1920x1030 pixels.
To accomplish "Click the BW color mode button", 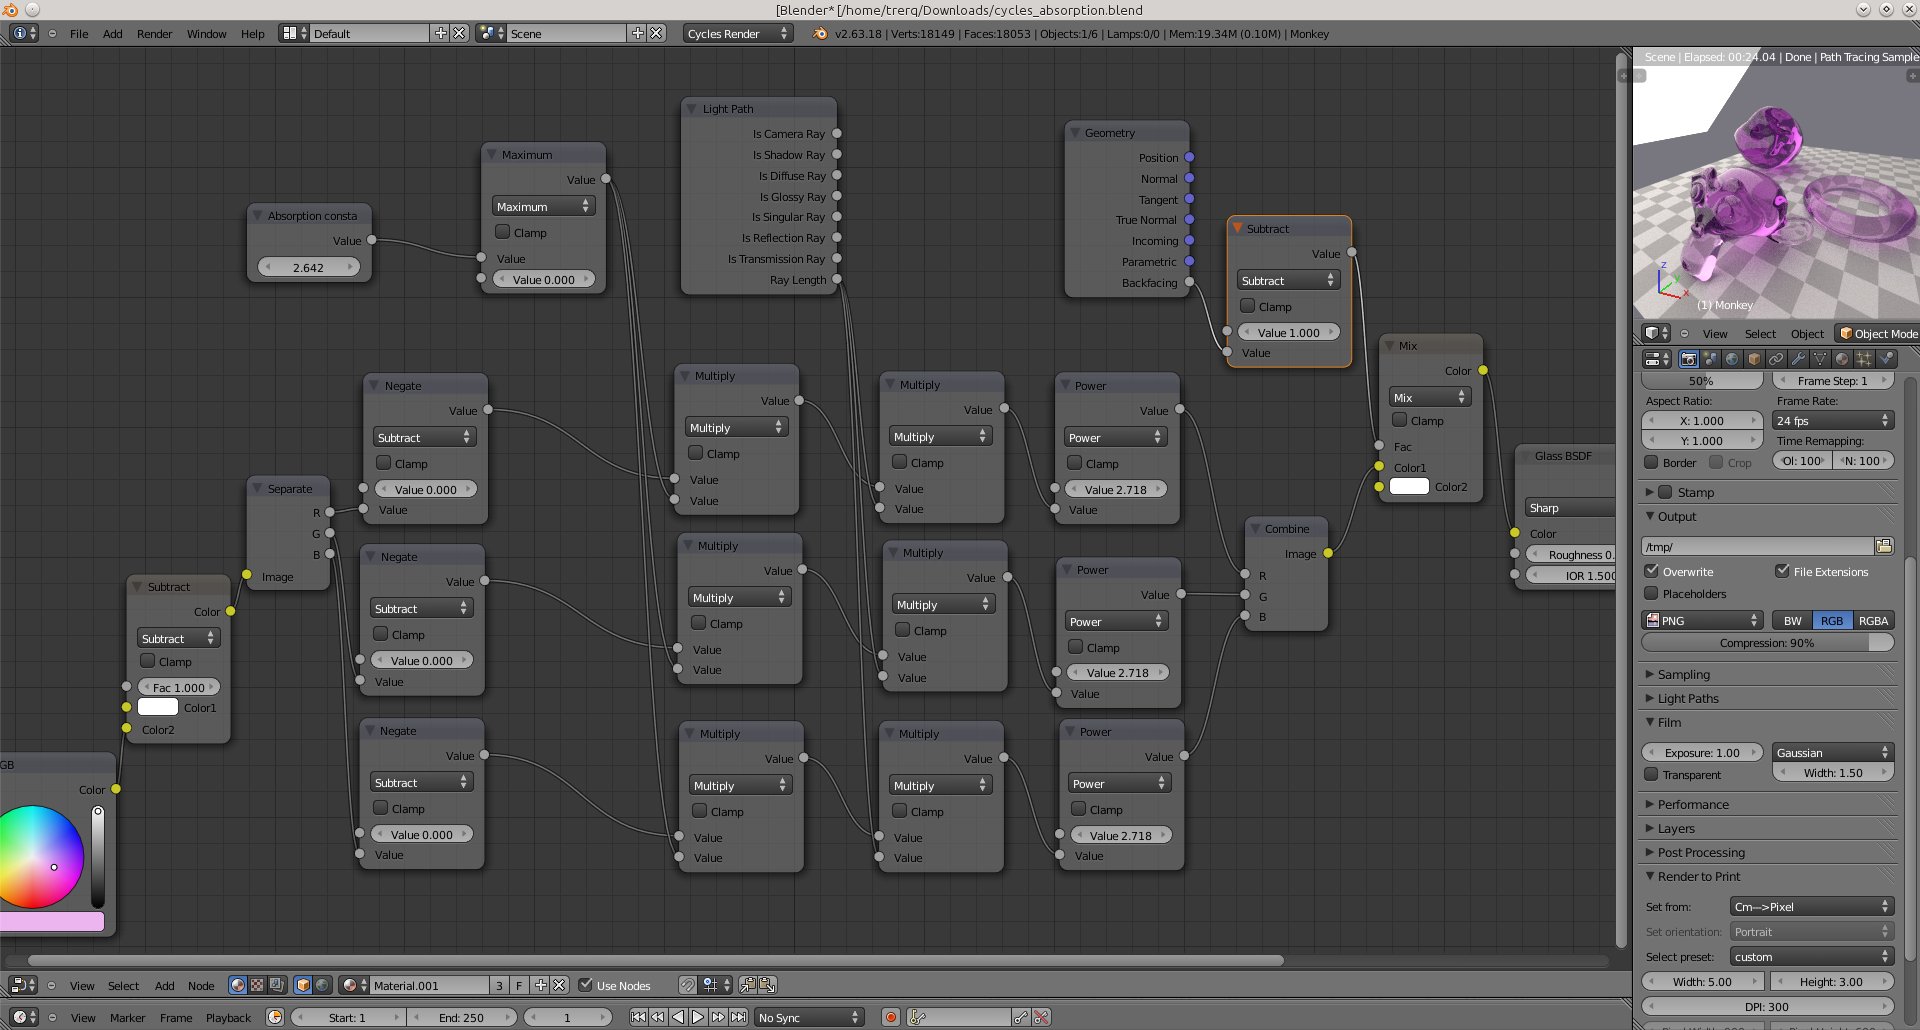I will (x=1792, y=621).
